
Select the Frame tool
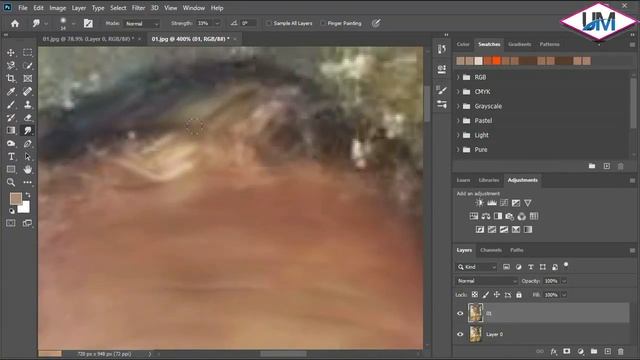(x=27, y=78)
